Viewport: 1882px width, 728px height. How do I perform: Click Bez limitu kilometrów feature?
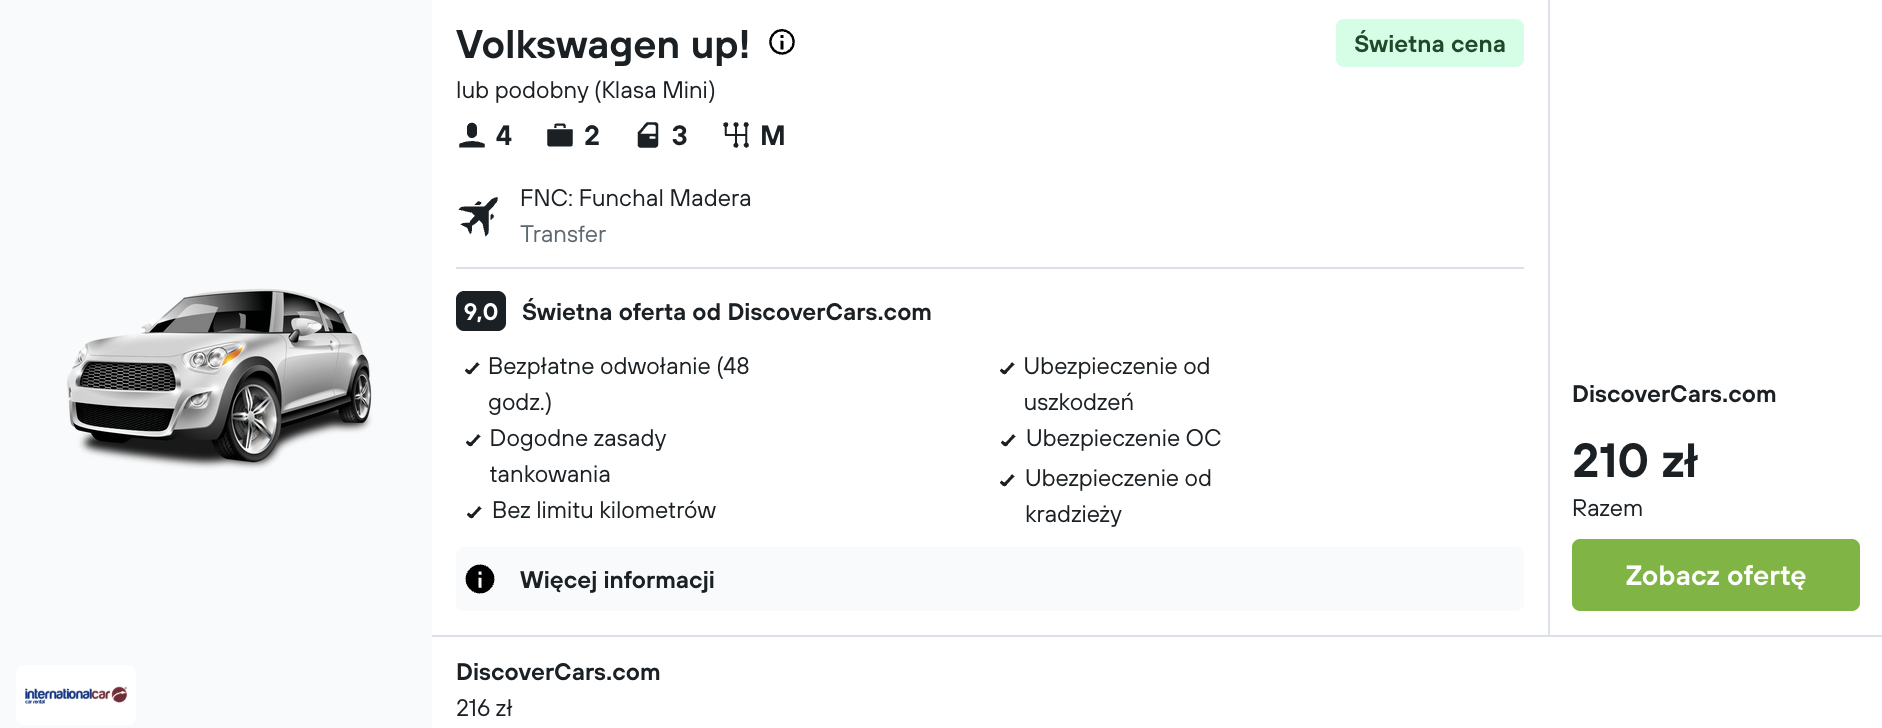pos(591,510)
